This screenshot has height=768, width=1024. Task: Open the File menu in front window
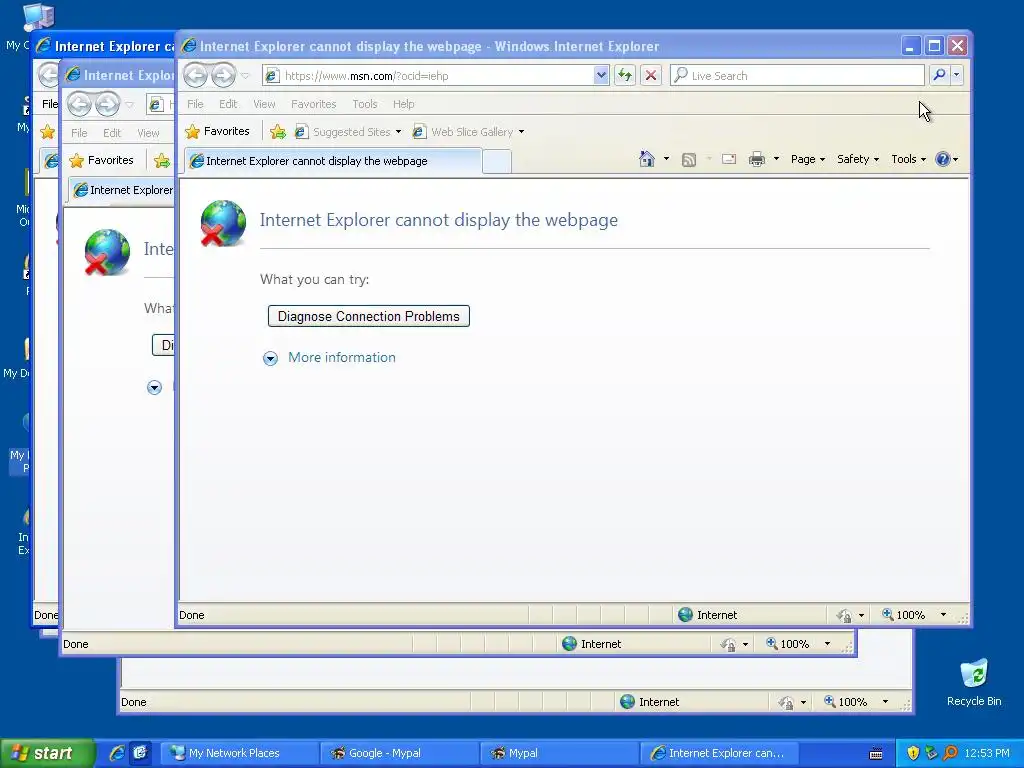pos(195,104)
